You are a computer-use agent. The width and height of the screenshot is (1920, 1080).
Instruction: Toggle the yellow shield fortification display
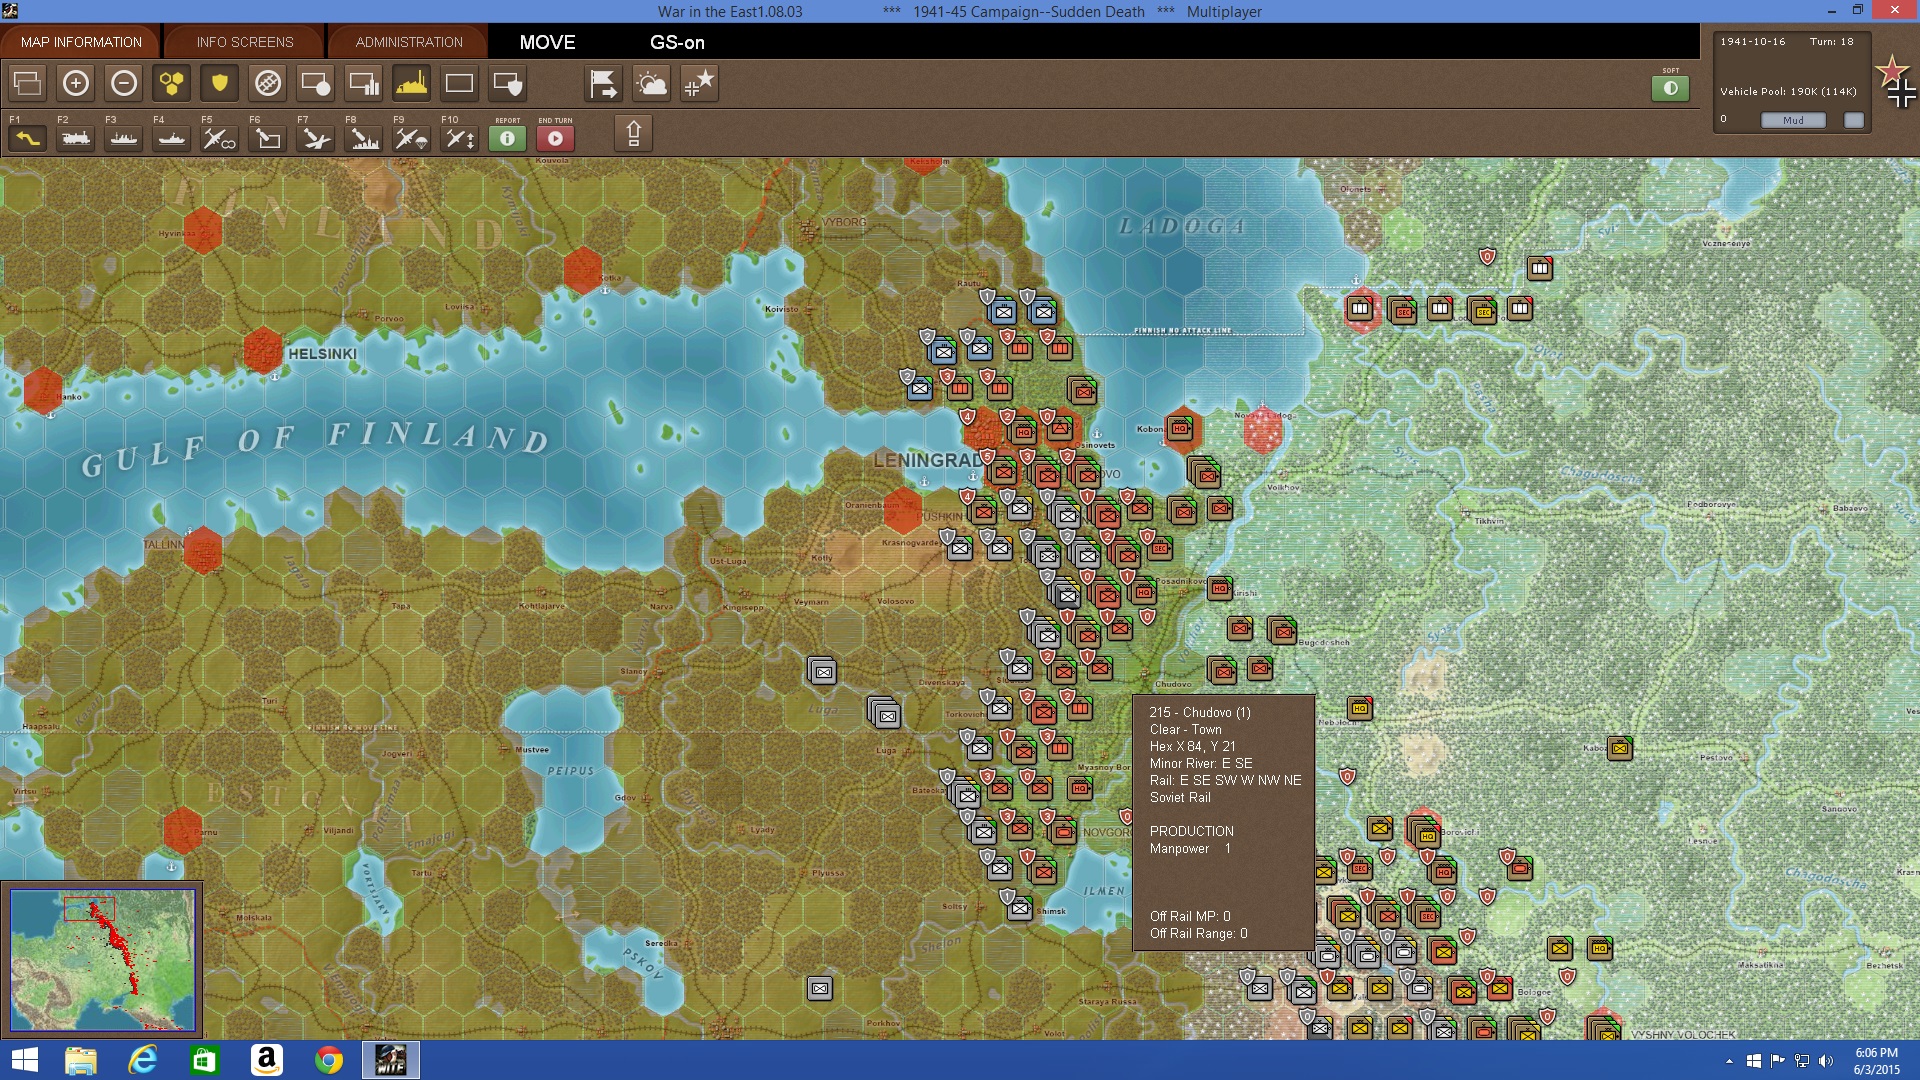click(219, 83)
